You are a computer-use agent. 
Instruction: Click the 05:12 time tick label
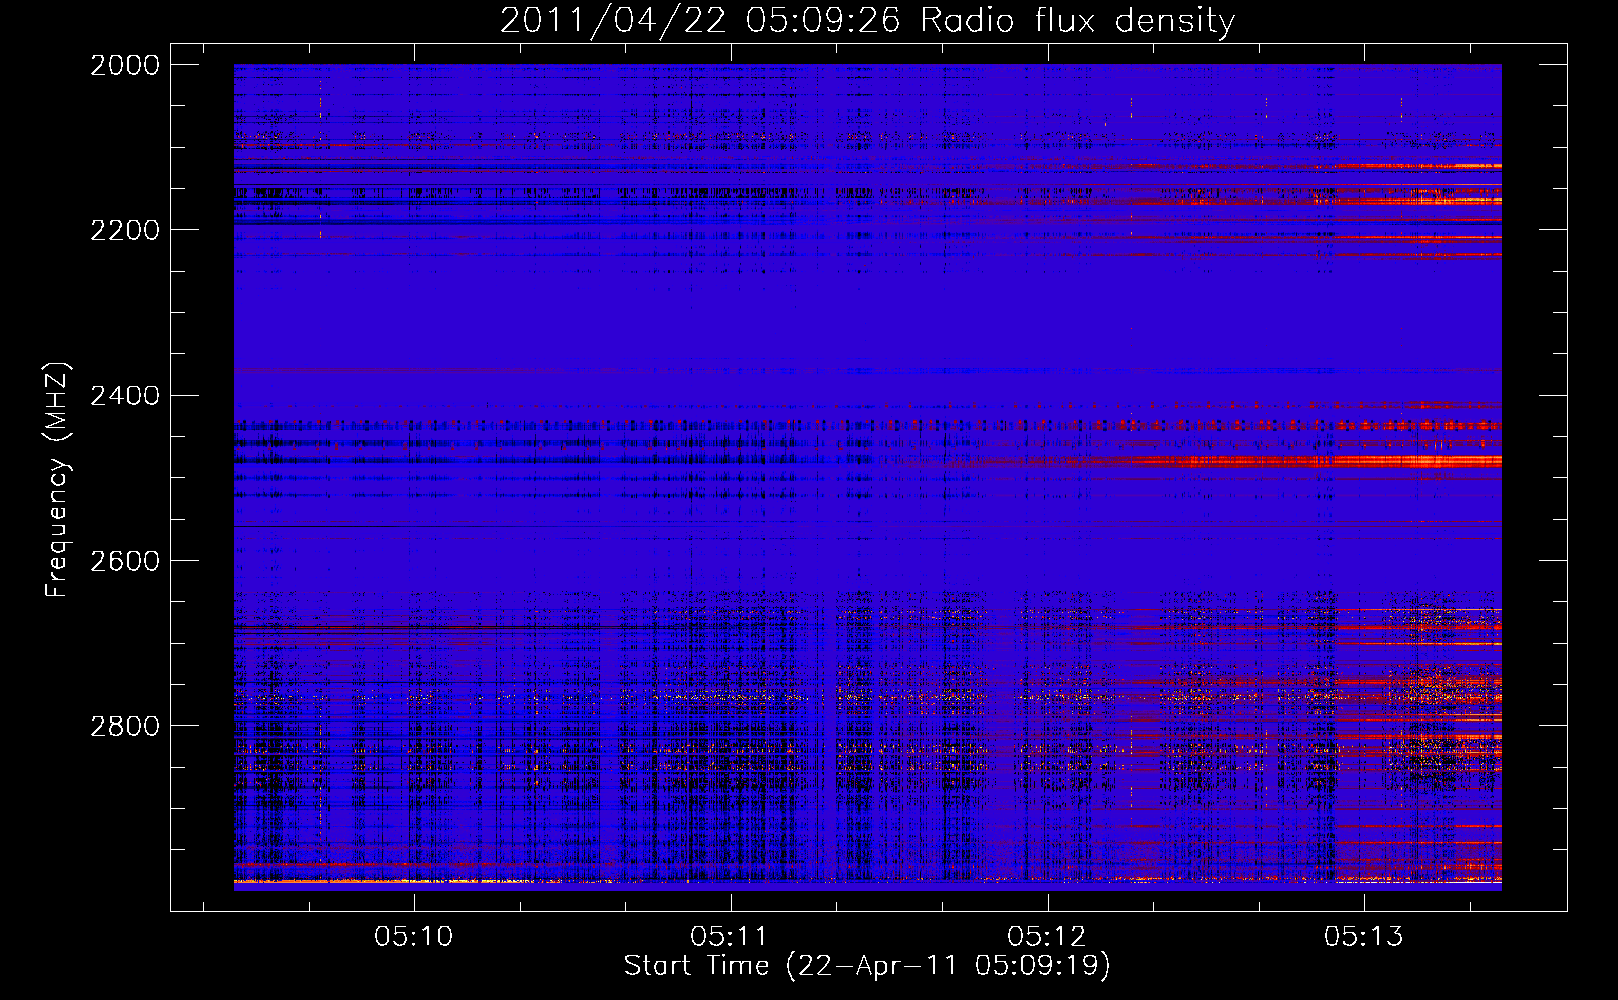1047,936
